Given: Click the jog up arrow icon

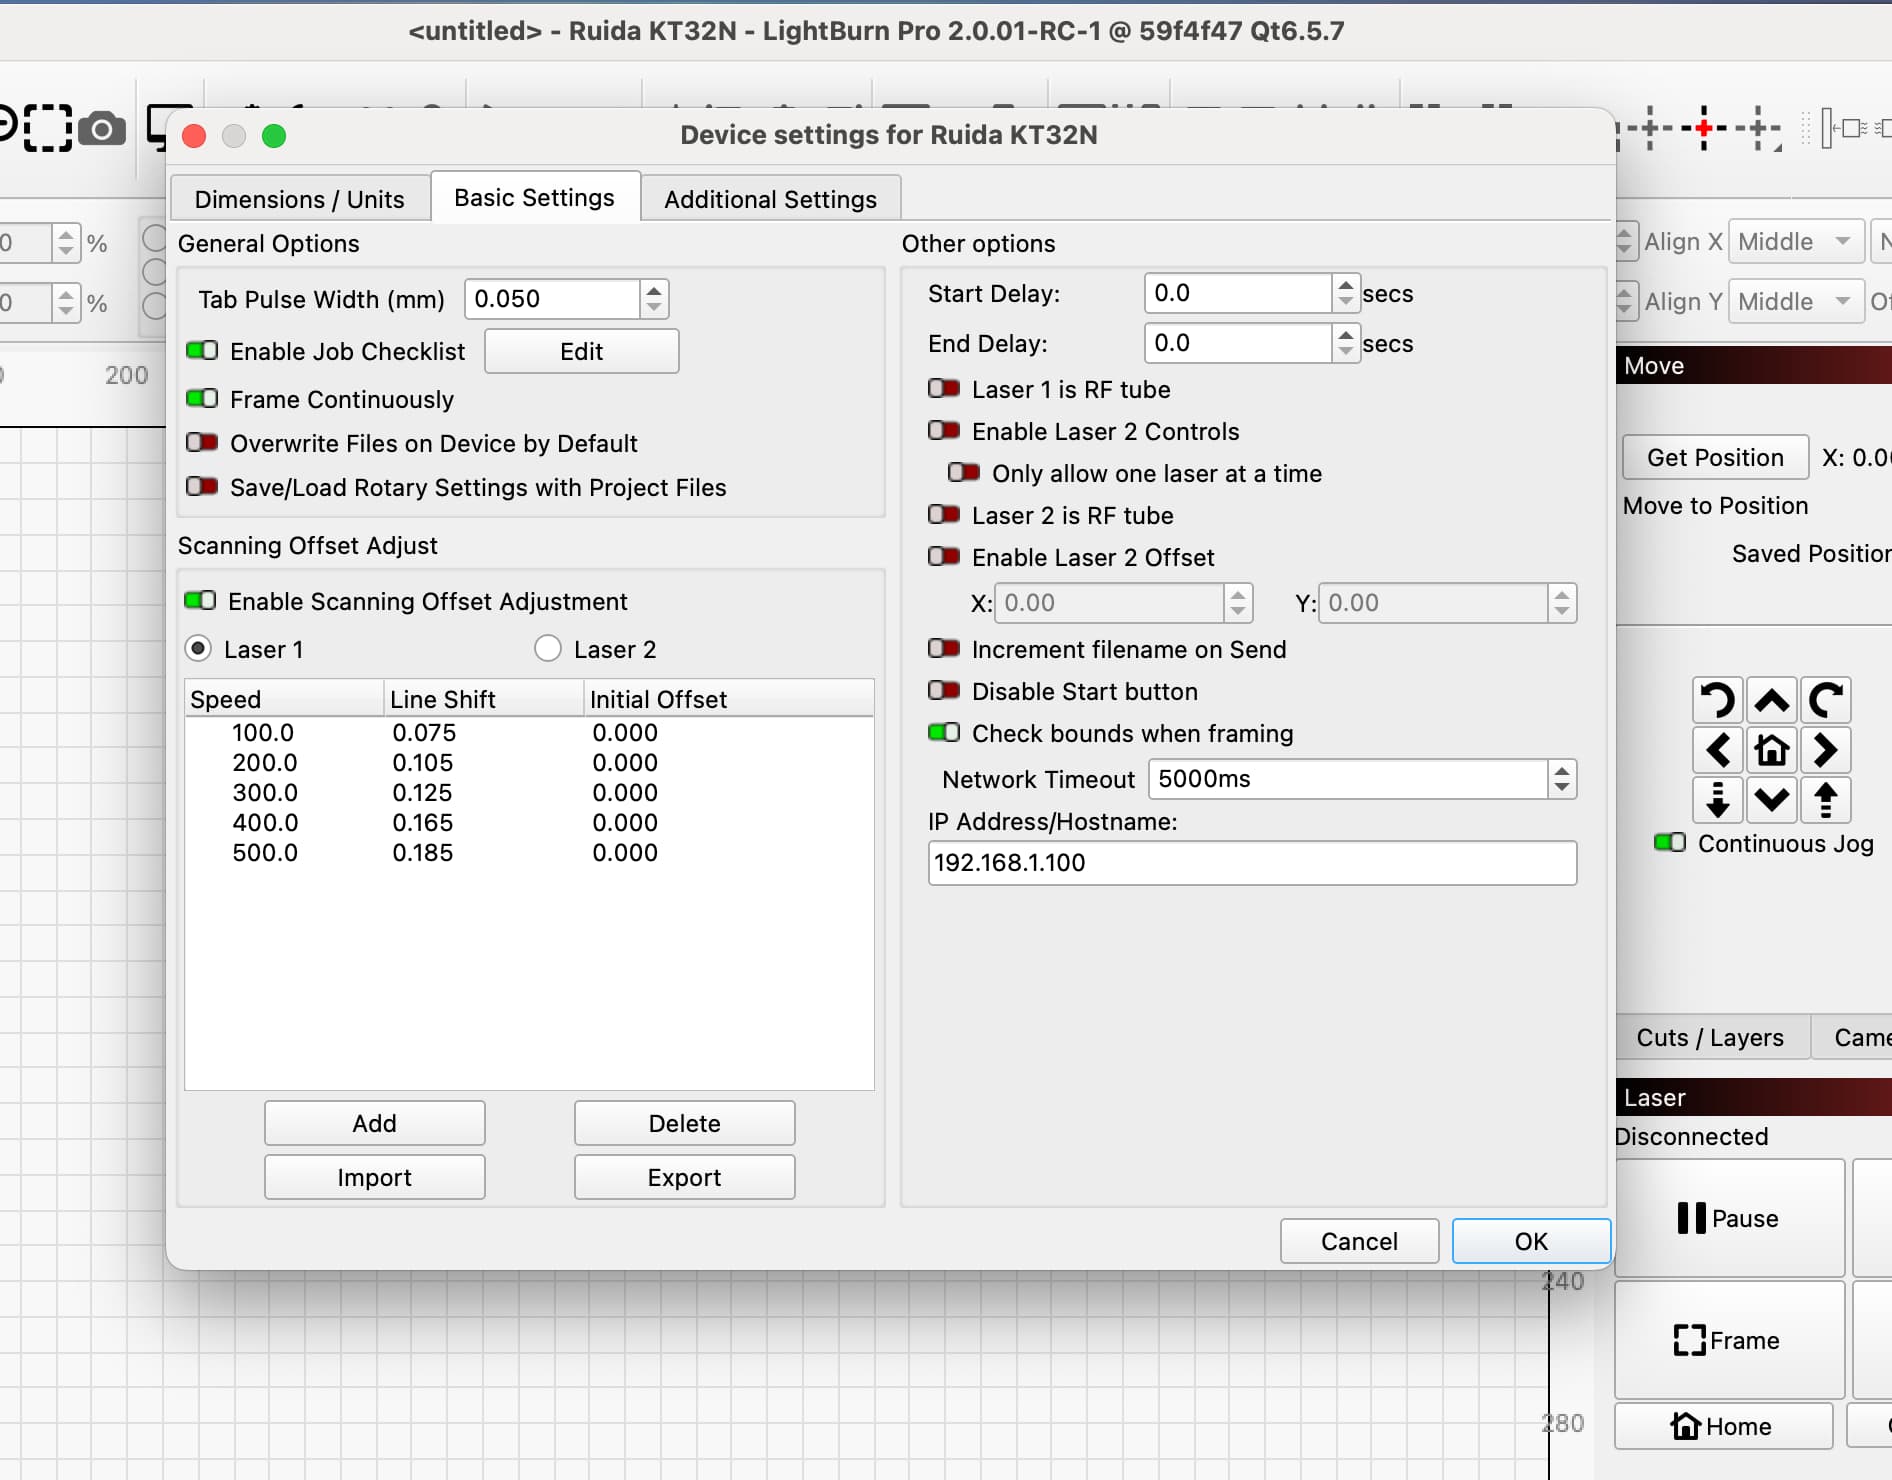Looking at the screenshot, I should (x=1771, y=700).
